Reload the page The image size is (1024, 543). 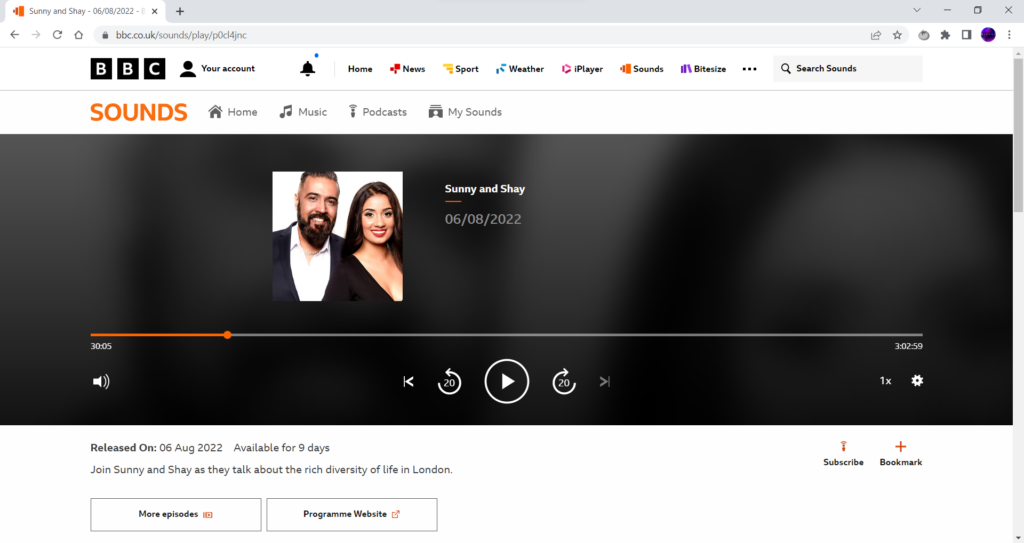pyautogui.click(x=57, y=35)
